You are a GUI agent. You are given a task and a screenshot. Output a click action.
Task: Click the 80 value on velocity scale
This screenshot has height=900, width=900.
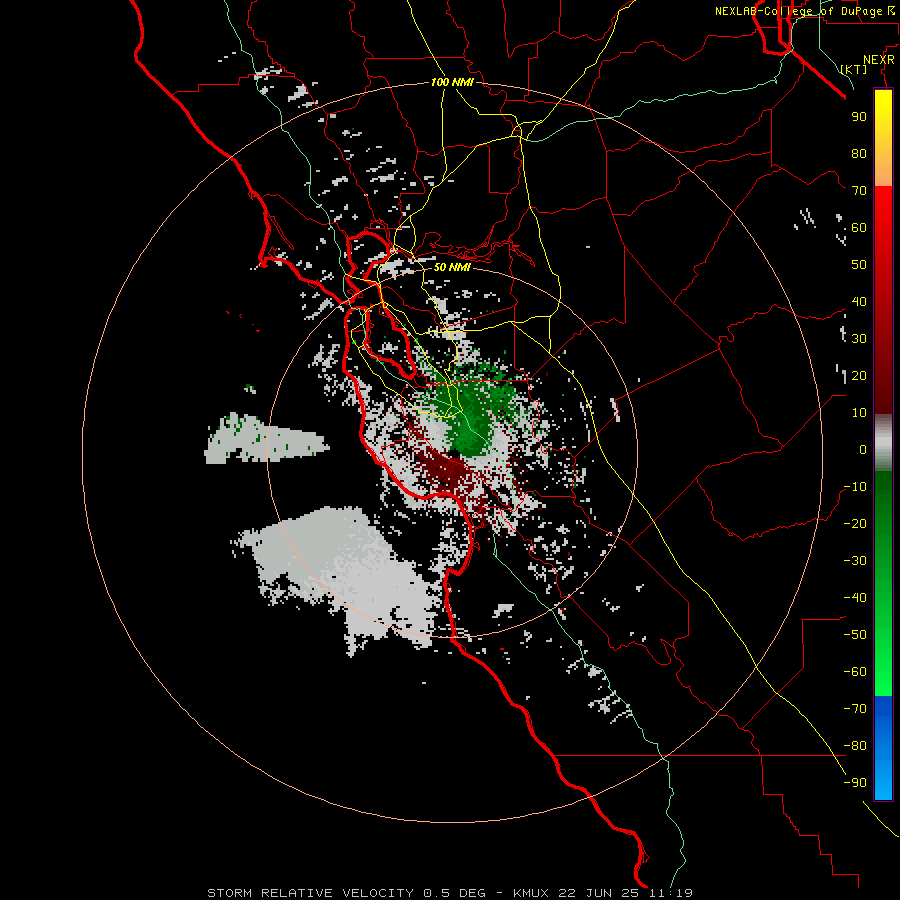pyautogui.click(x=859, y=153)
